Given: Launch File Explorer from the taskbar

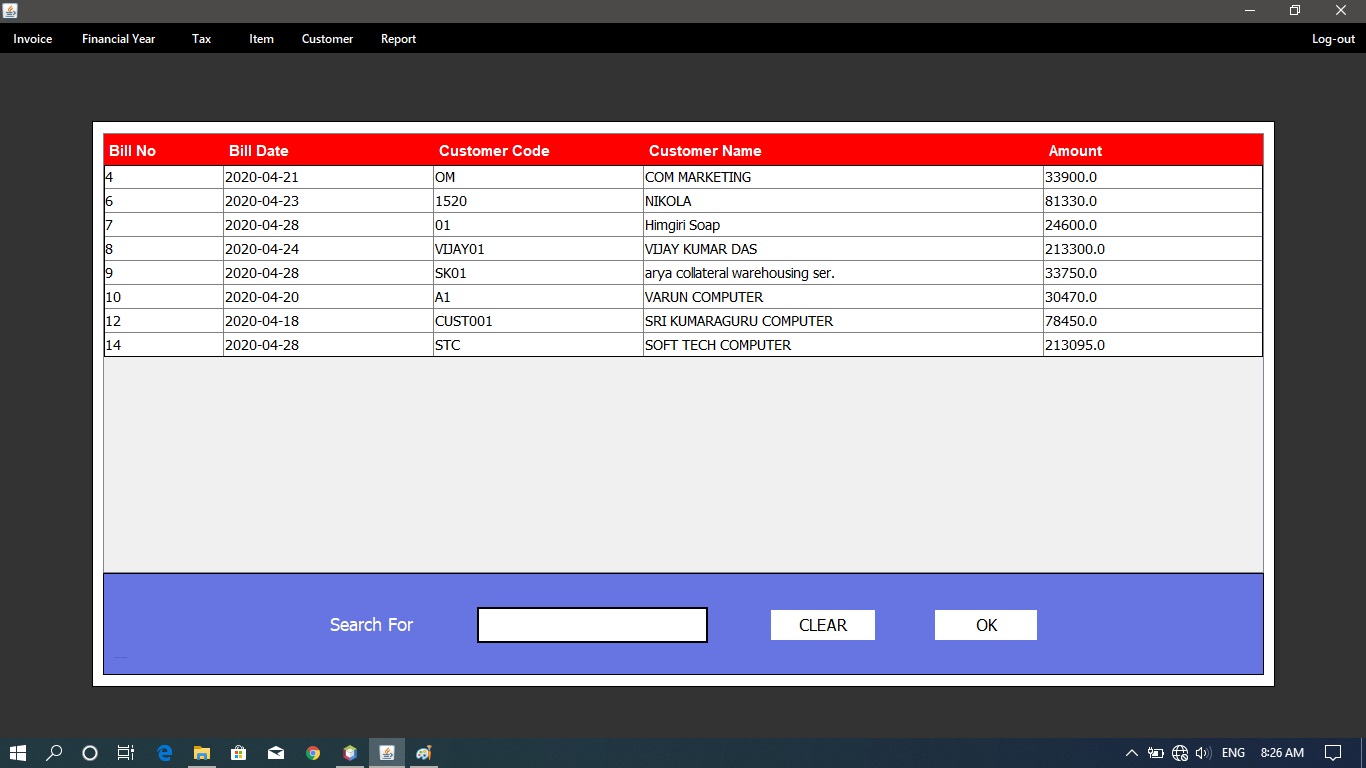Looking at the screenshot, I should click(x=202, y=753).
